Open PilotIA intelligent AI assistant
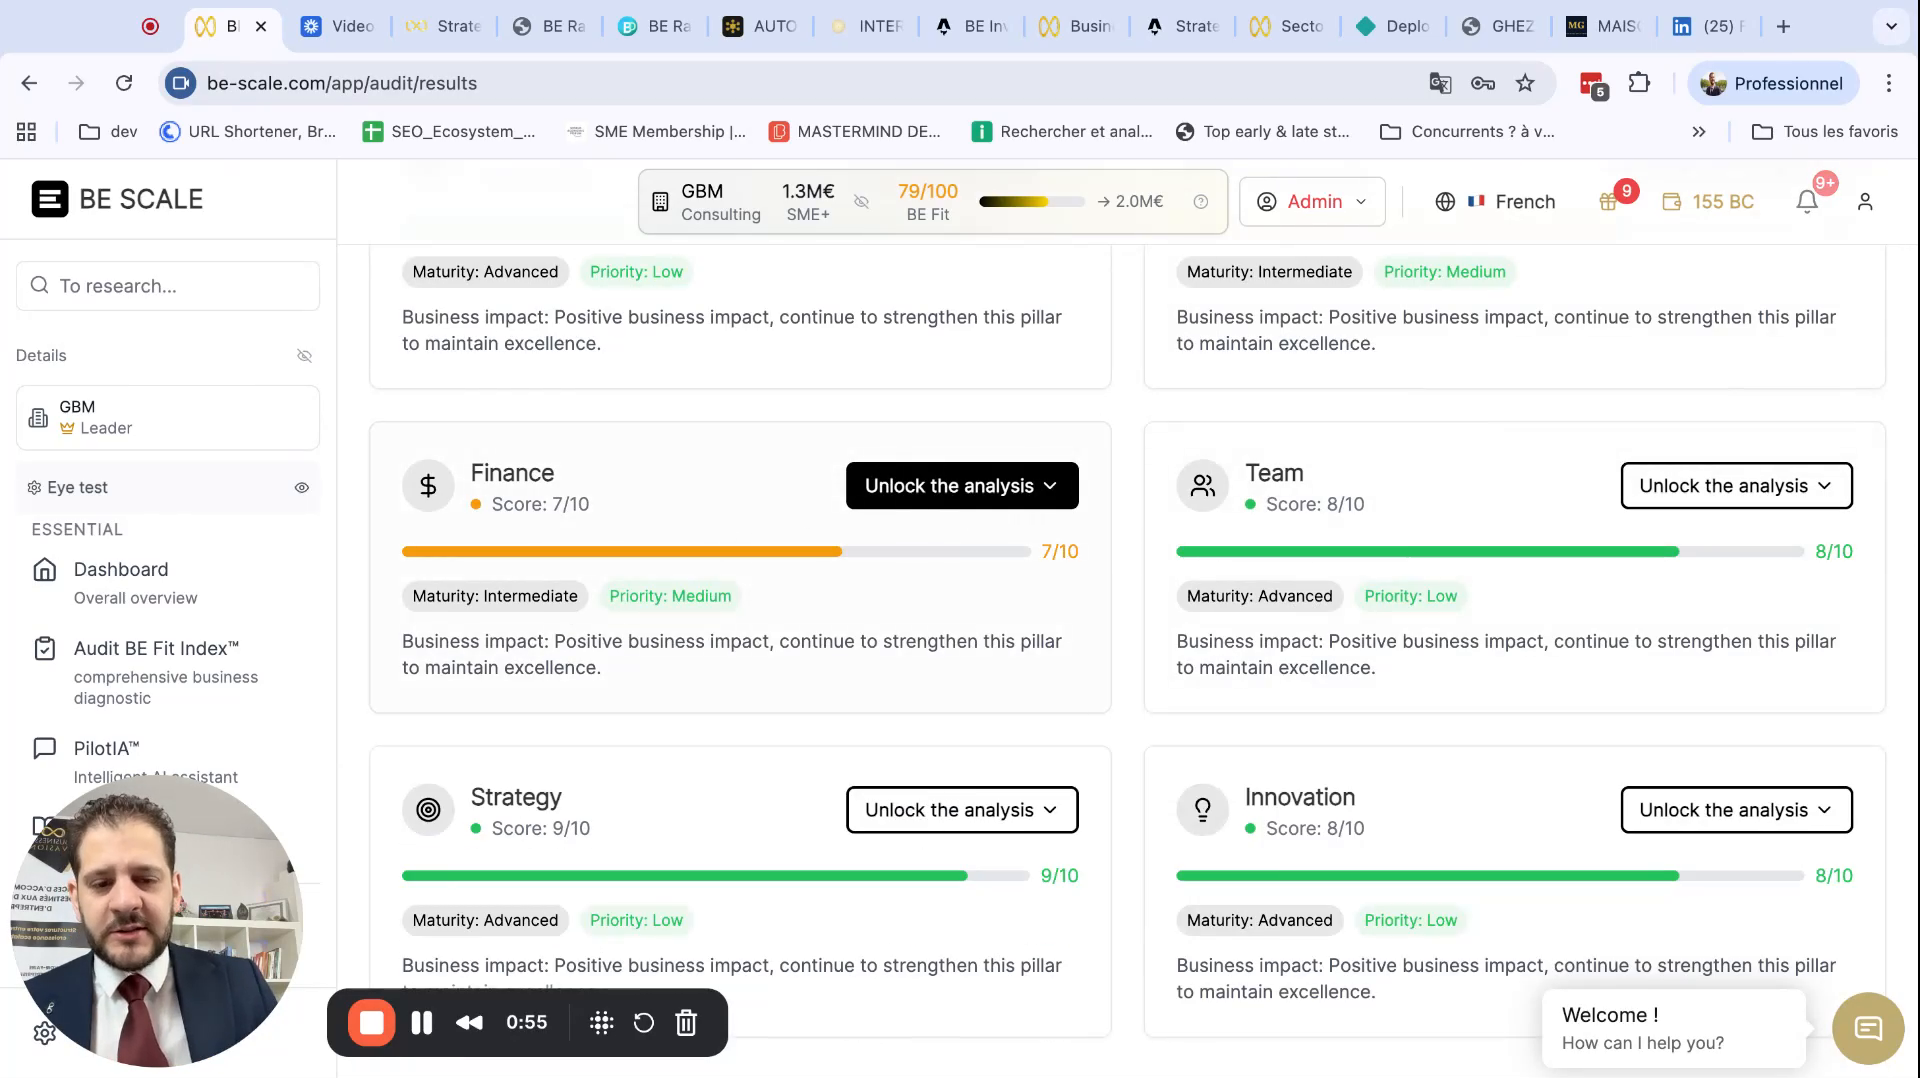1920x1078 pixels. (x=106, y=748)
